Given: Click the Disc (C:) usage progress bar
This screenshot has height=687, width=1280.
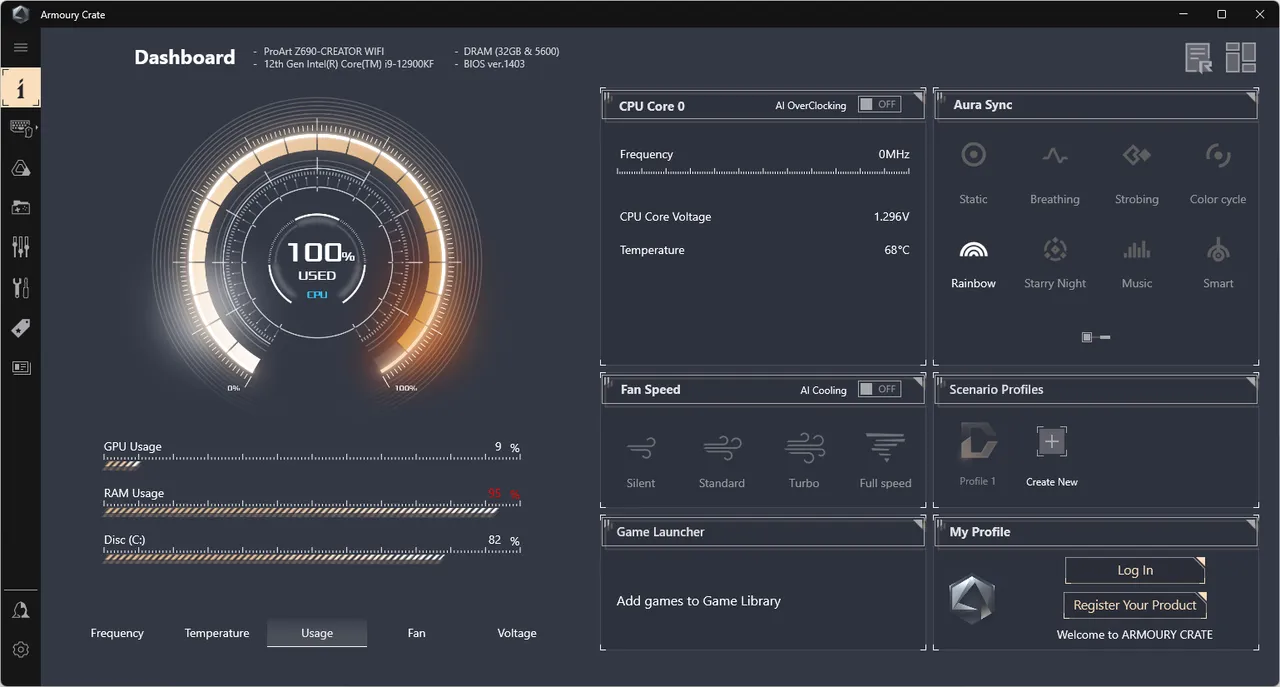Looking at the screenshot, I should [x=312, y=557].
